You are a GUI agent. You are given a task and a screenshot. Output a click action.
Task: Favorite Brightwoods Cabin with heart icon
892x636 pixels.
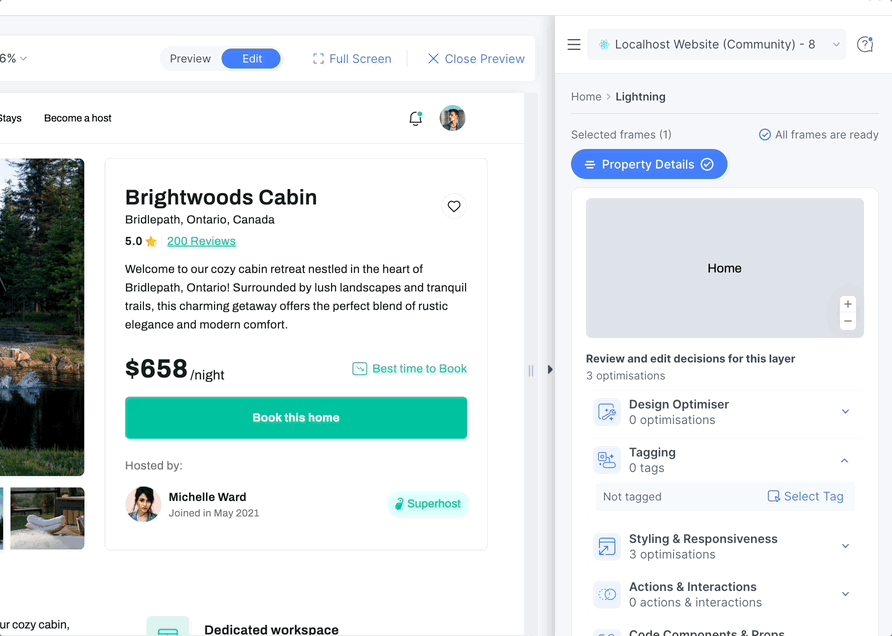454,206
